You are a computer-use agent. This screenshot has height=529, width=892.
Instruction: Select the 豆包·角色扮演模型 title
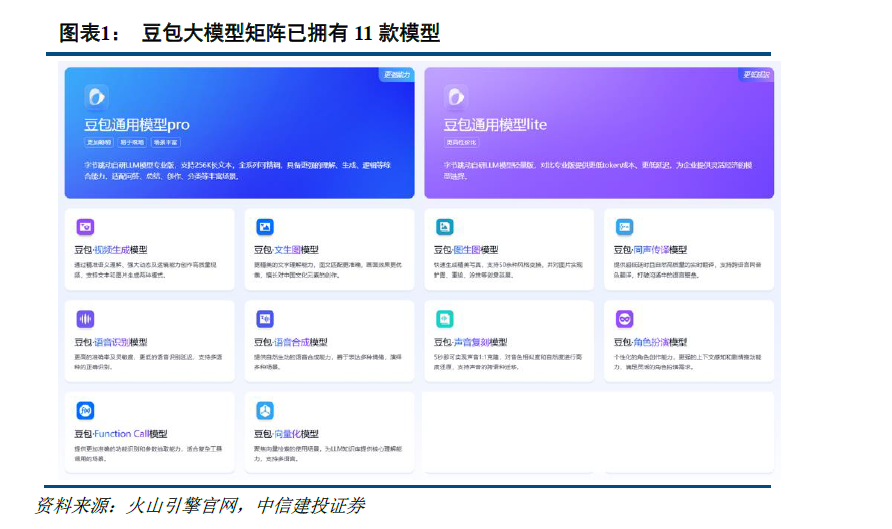(650, 342)
